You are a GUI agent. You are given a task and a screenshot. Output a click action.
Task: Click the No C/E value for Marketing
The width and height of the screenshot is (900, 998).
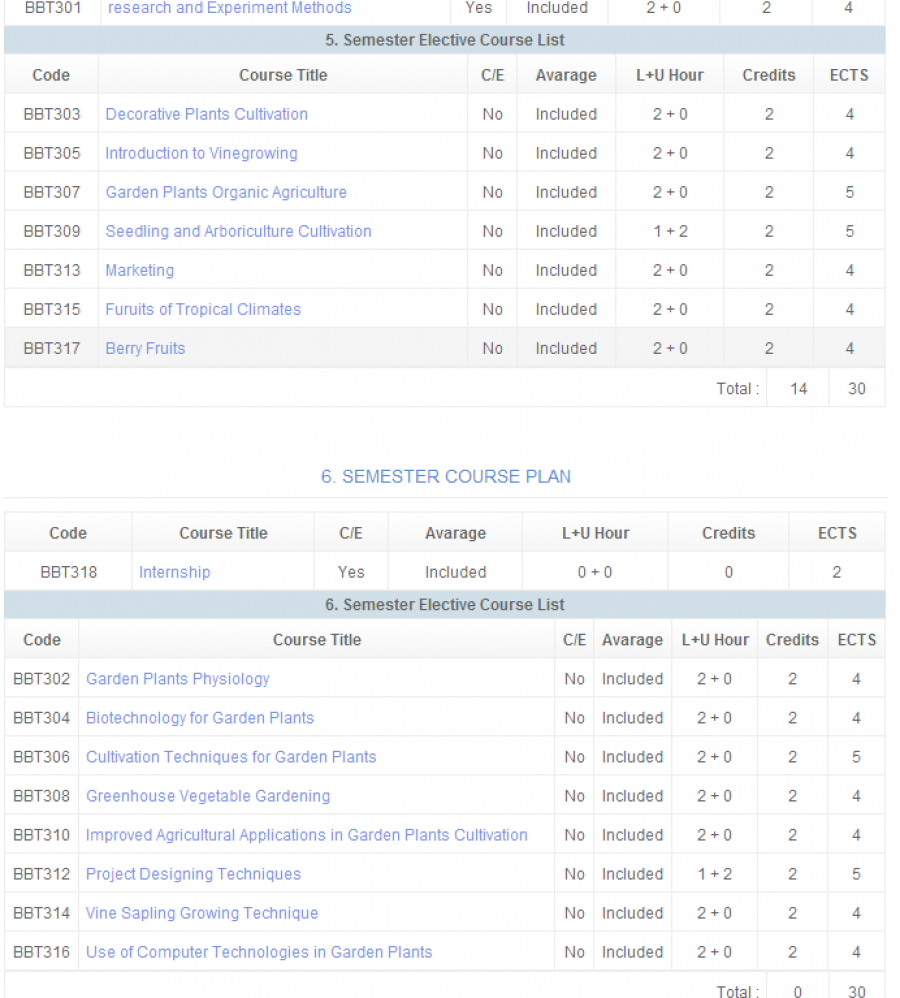point(492,271)
